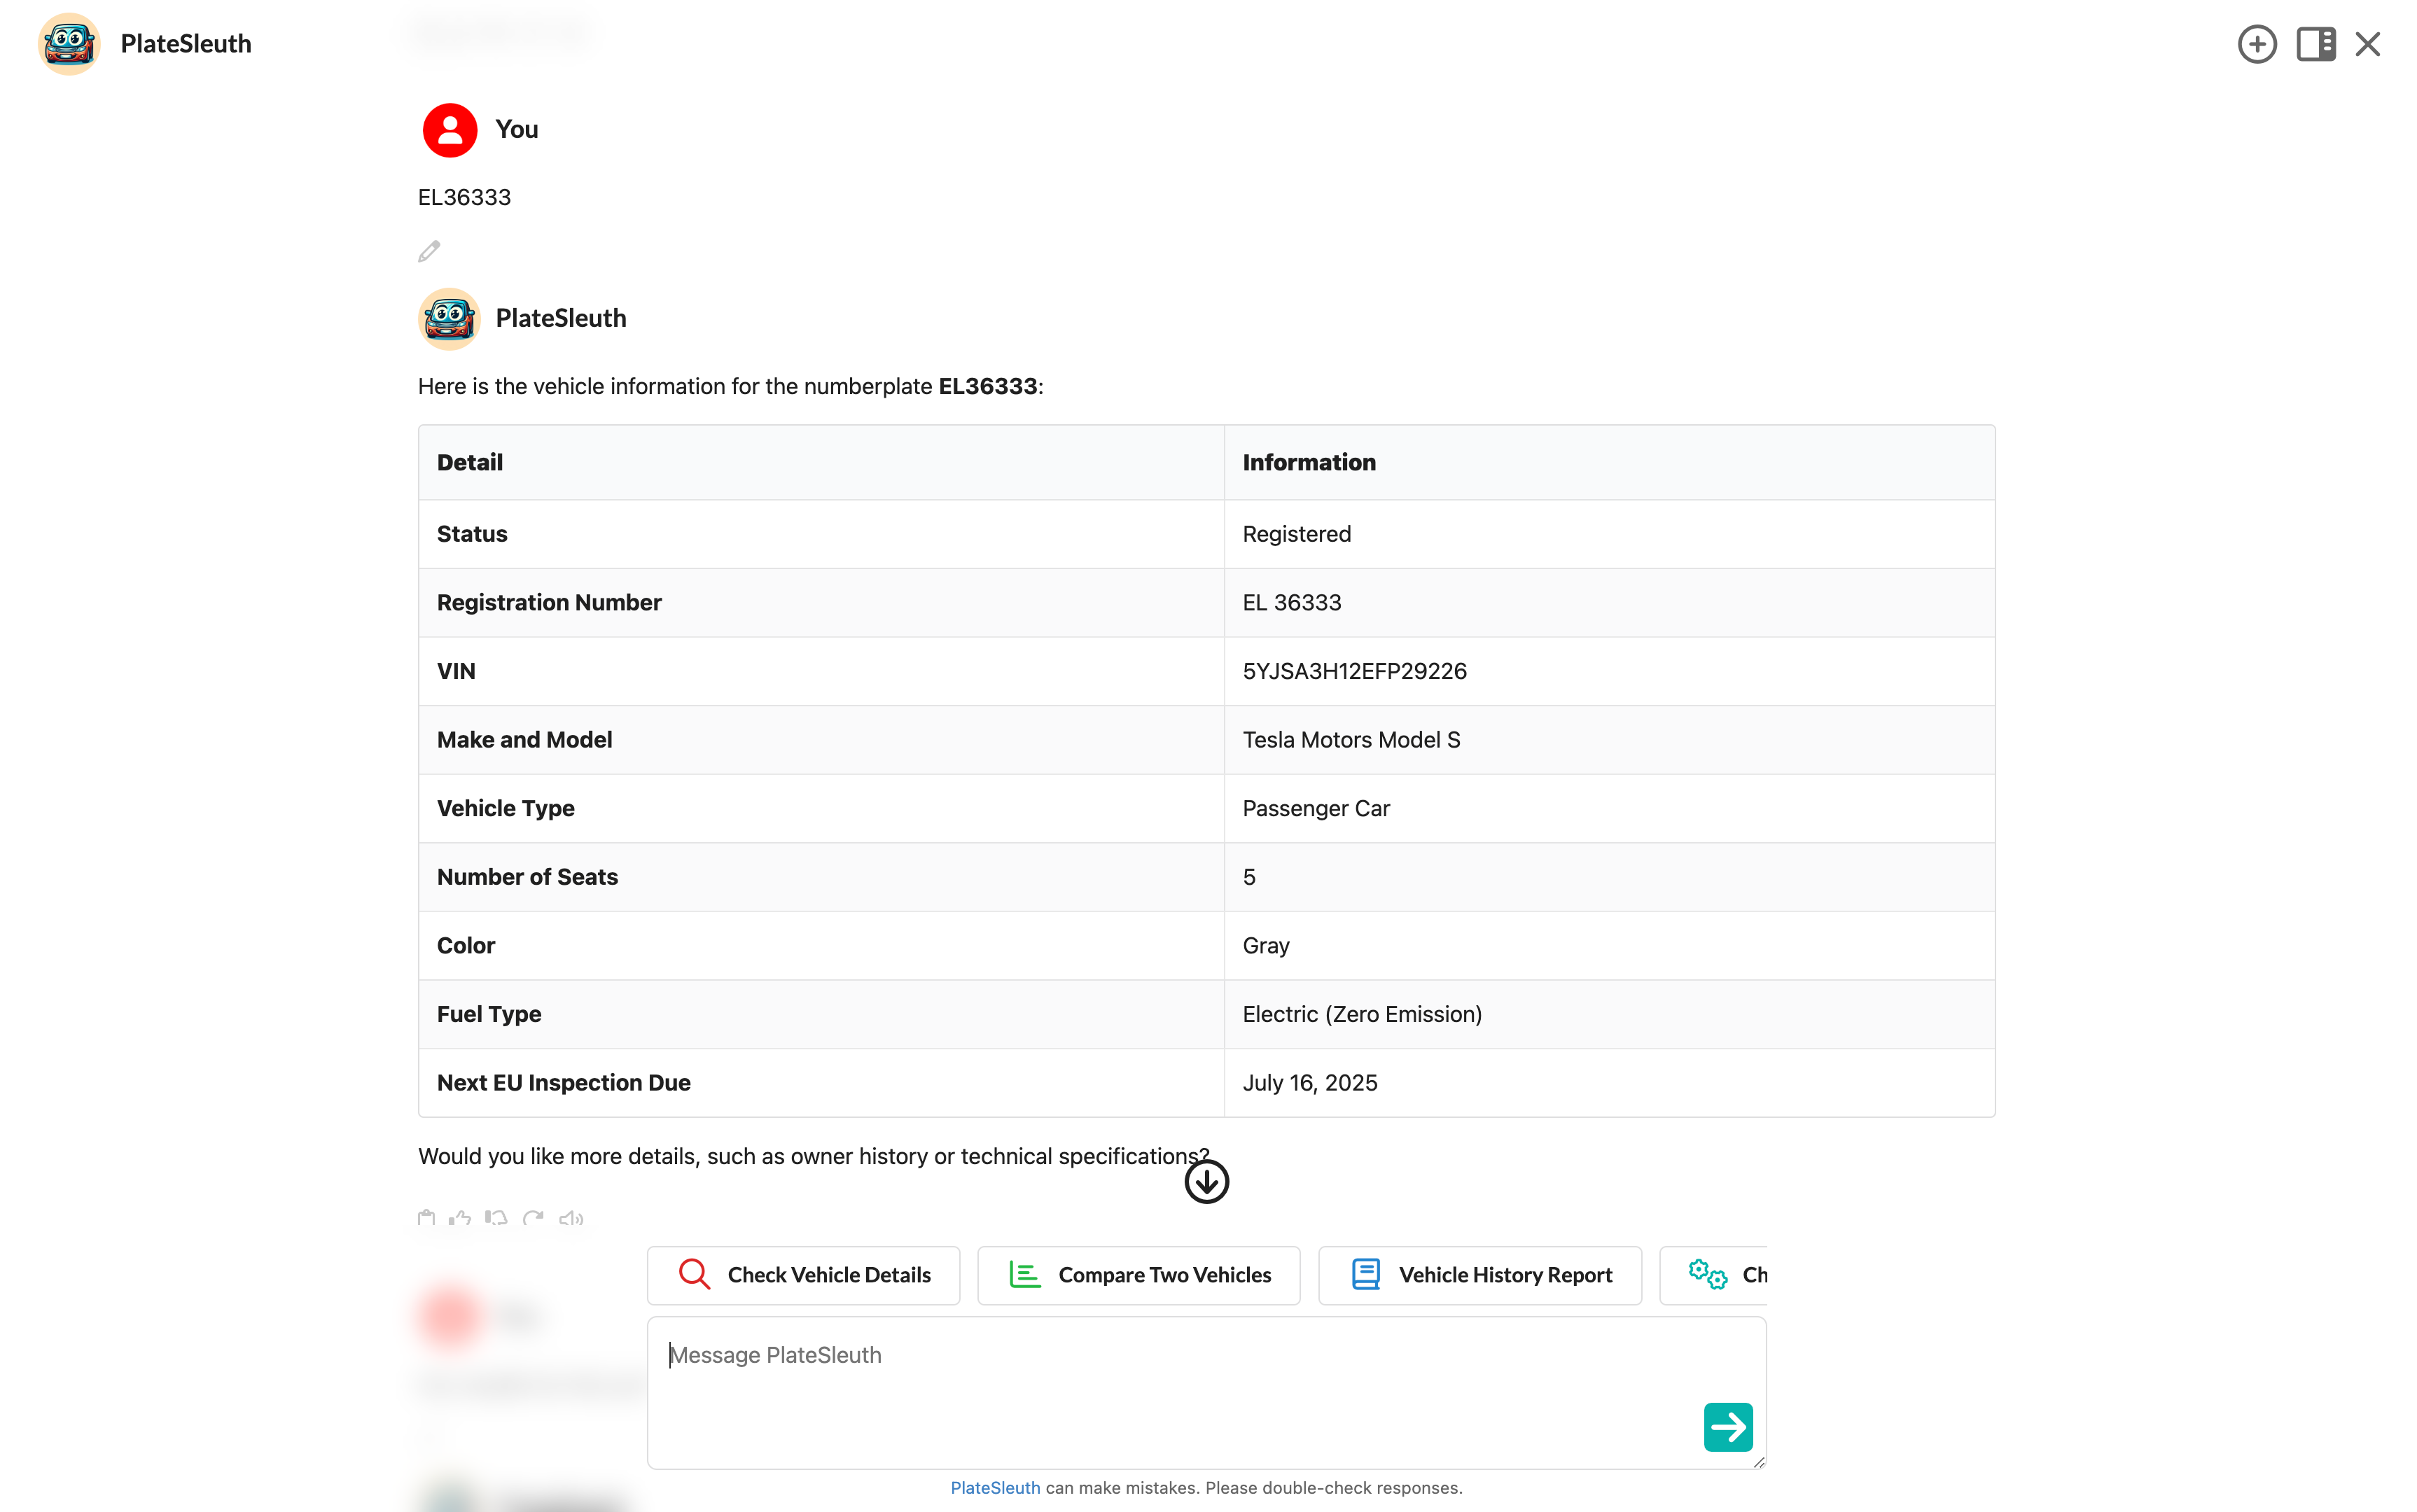Give thumbs up to the response
The width and height of the screenshot is (2417, 1512).
[460, 1218]
